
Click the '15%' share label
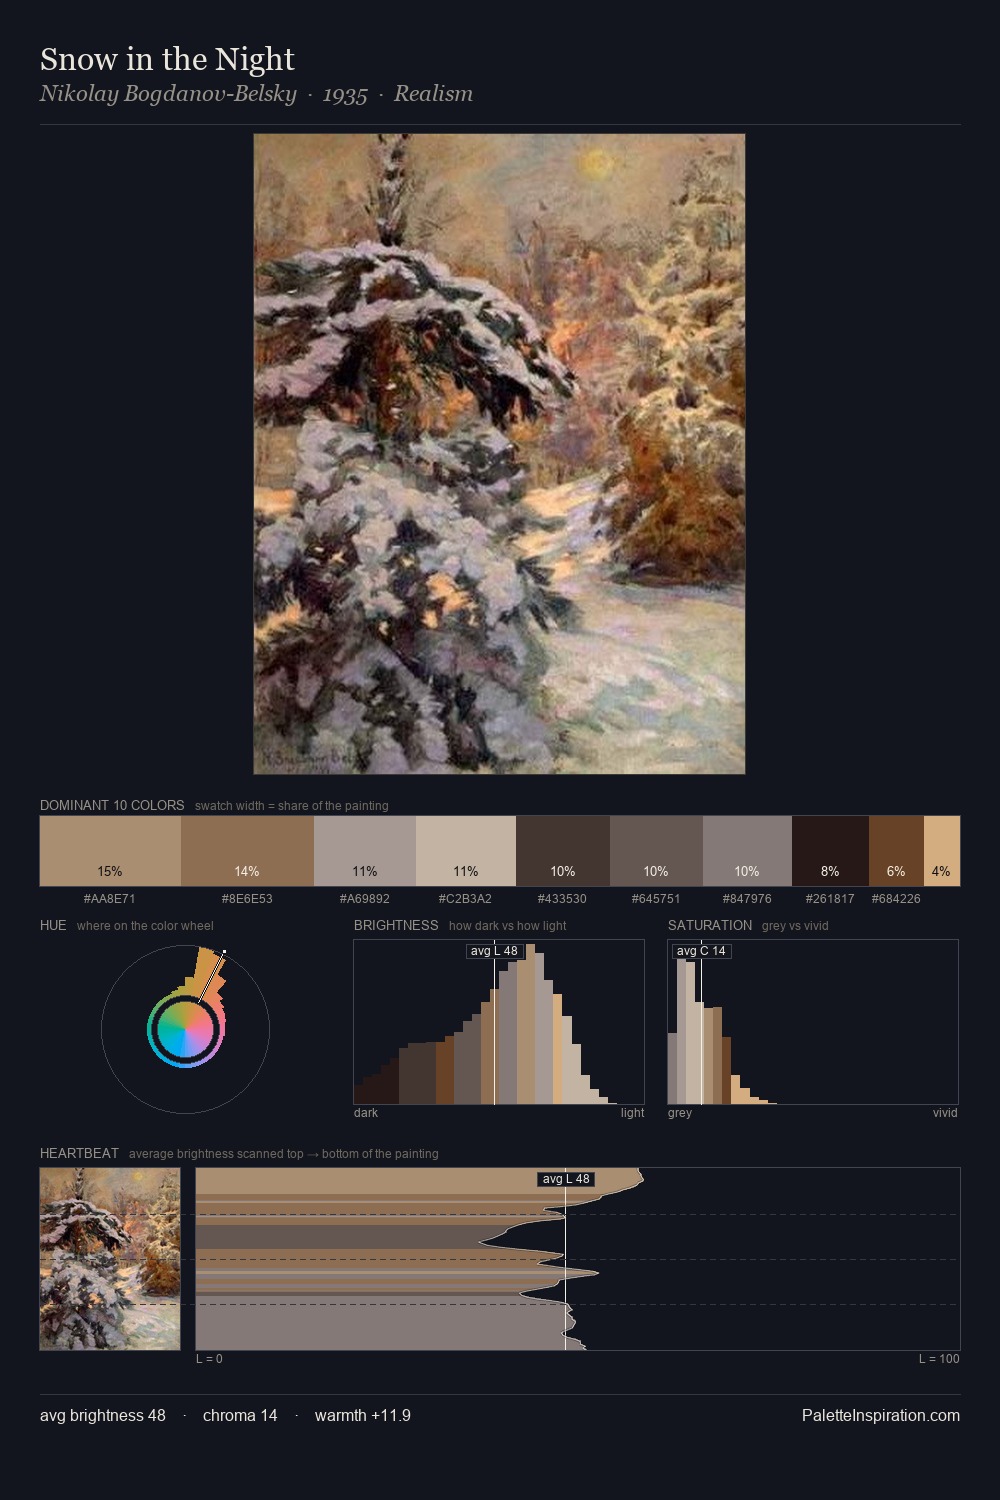[x=110, y=871]
